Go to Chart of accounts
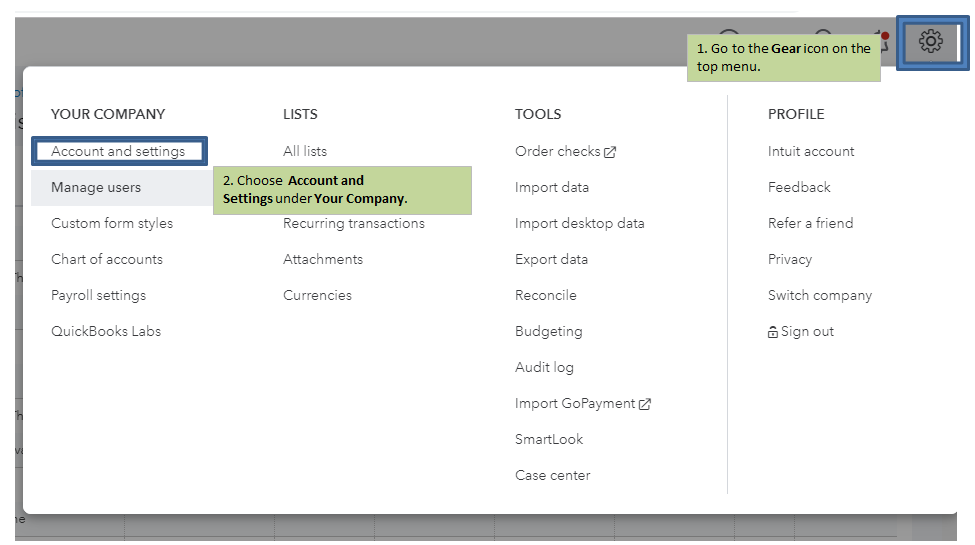 pyautogui.click(x=107, y=259)
